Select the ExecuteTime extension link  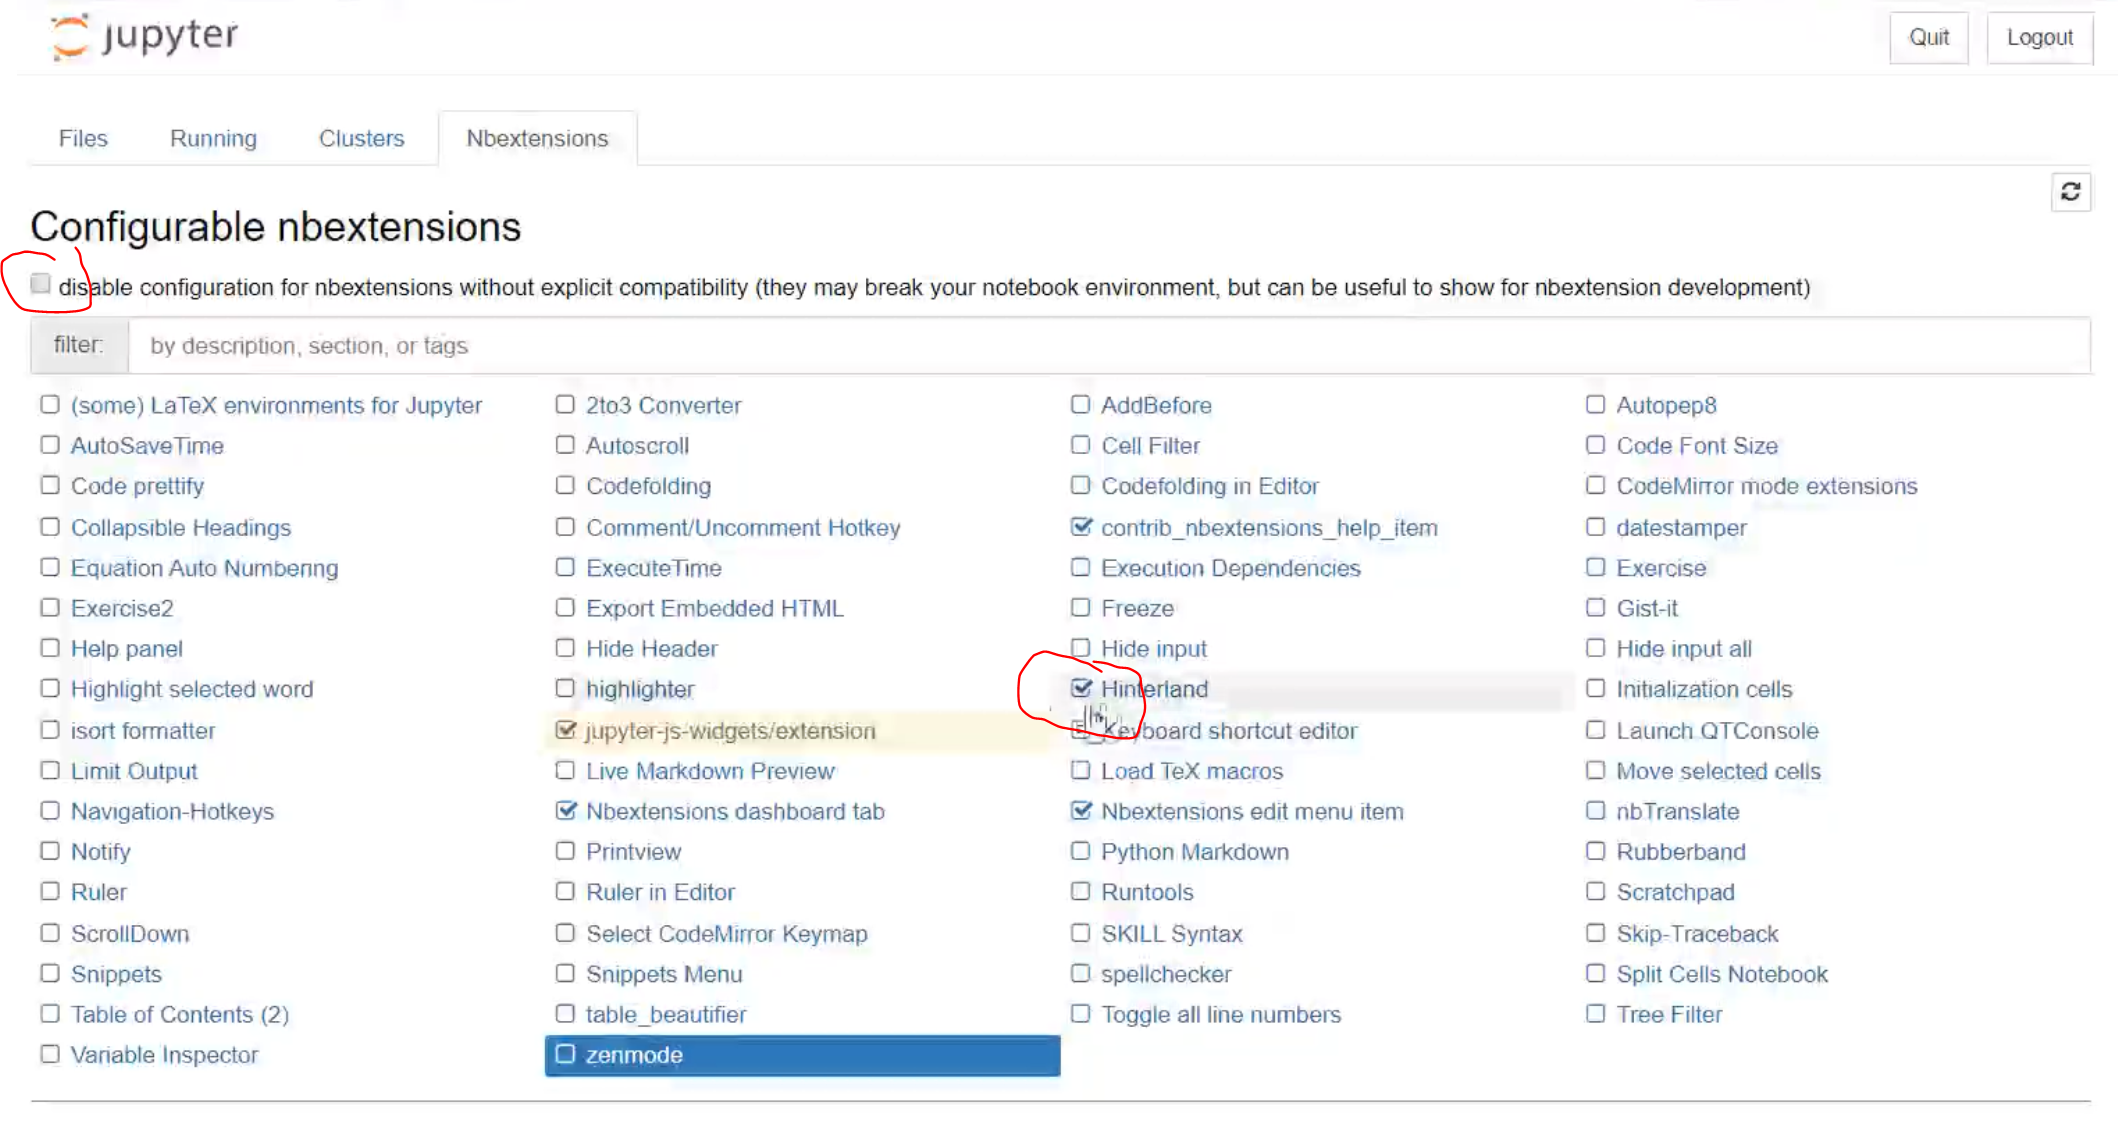pyautogui.click(x=653, y=568)
